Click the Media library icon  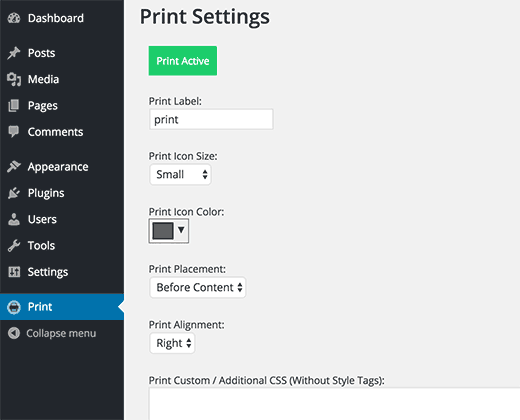(14, 79)
